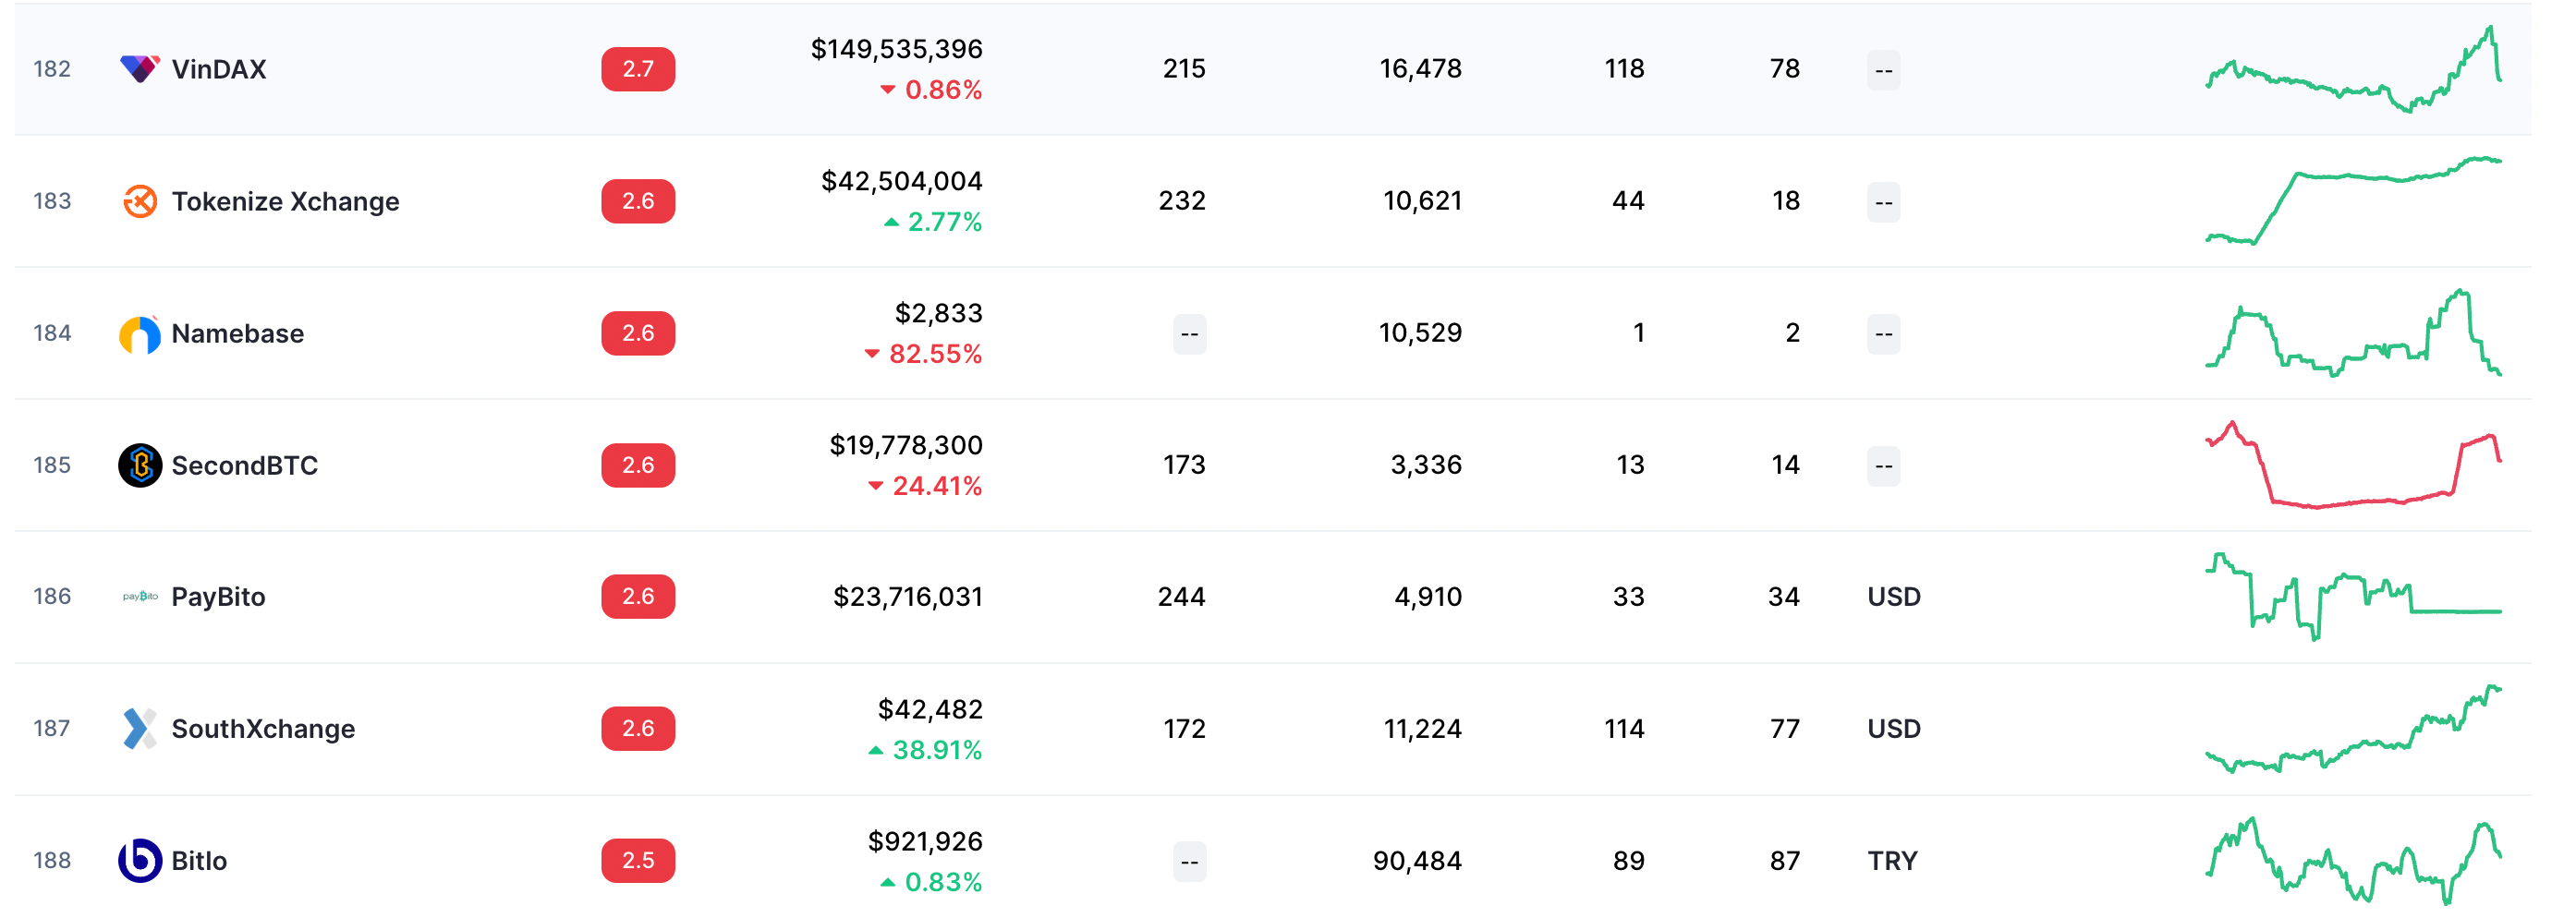Open the SecondBTC exchange link

click(245, 465)
